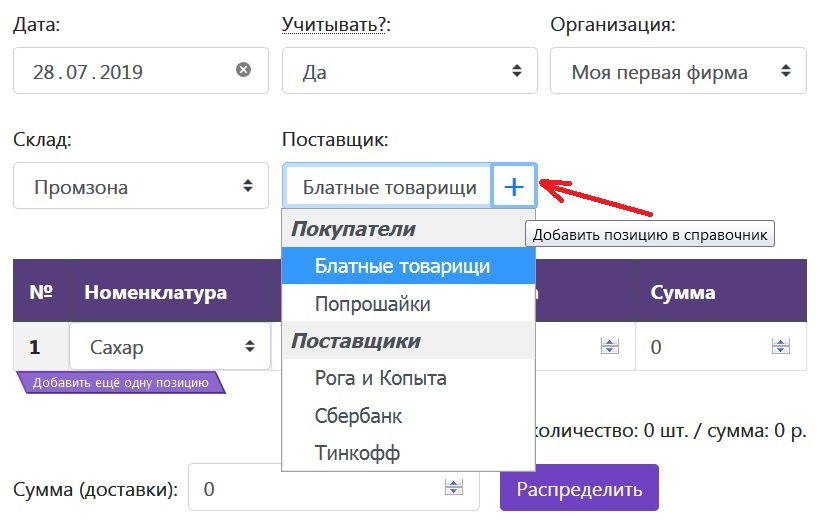Screen dimensions: 829x521
Task: Click the date field 28.07.2019
Action: [x=120, y=72]
